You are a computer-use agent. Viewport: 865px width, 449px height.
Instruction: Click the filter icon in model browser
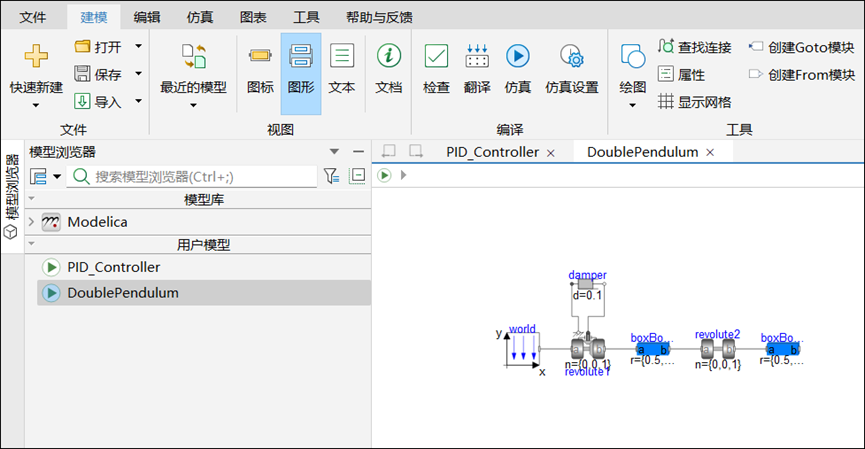click(331, 176)
